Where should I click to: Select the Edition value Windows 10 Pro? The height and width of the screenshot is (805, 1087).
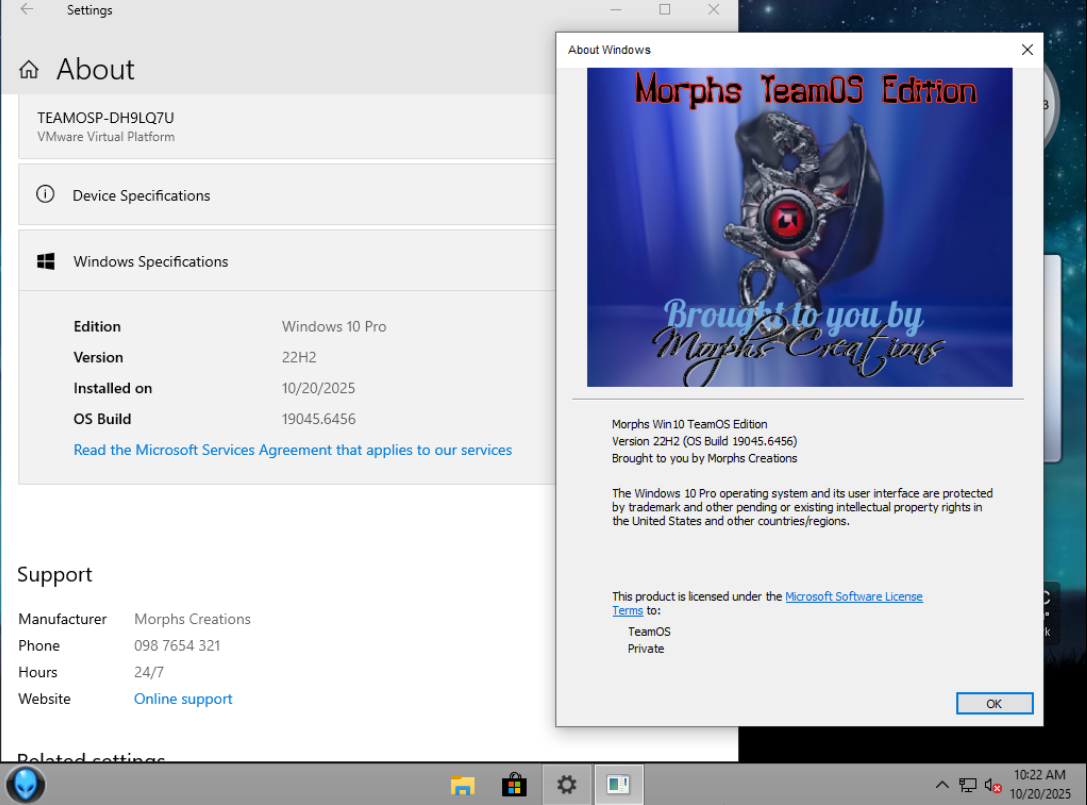pyautogui.click(x=333, y=327)
